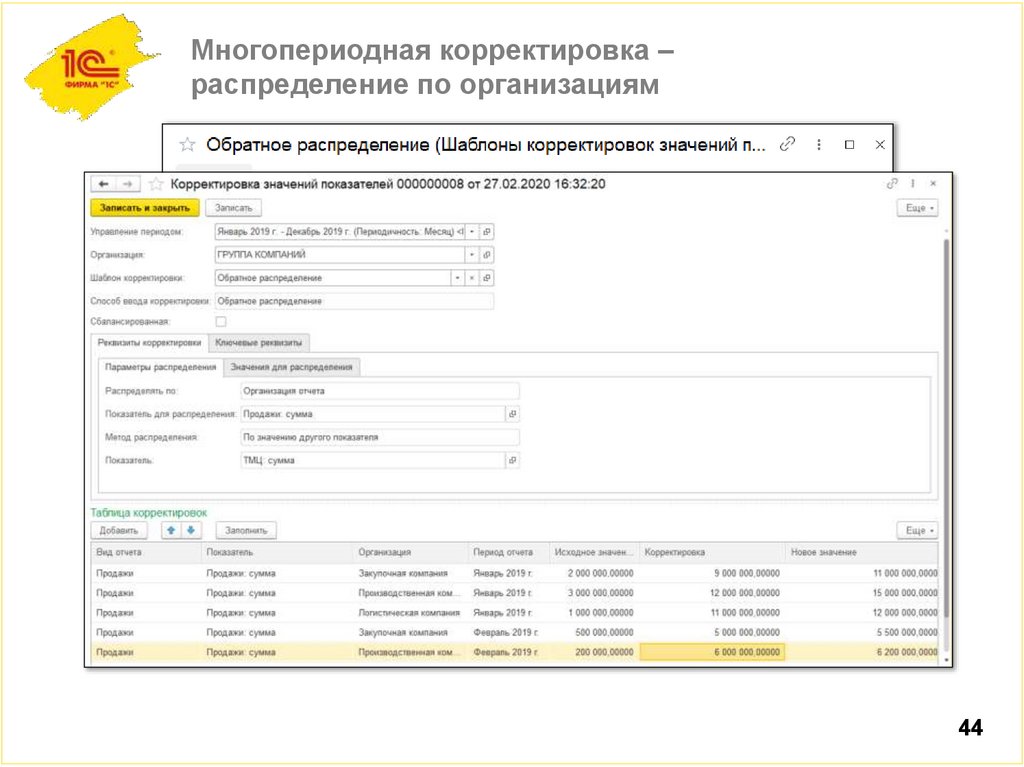Move selected row down with blue arrow
1024x767 pixels.
click(191, 530)
